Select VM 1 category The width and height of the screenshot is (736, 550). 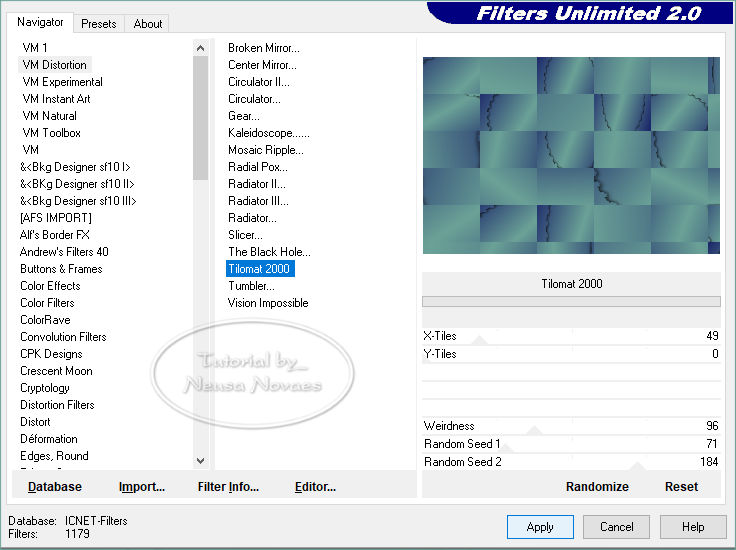click(35, 47)
